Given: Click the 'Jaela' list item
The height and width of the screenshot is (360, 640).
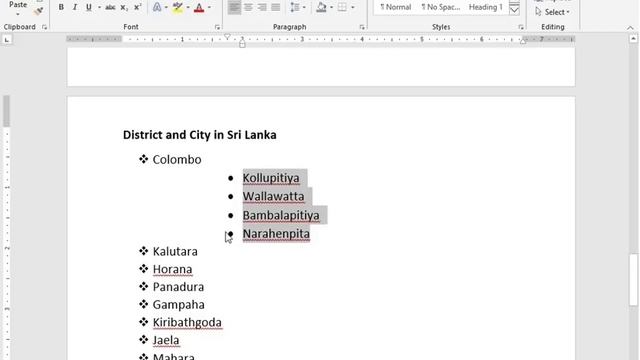Looking at the screenshot, I should pyautogui.click(x=166, y=340).
